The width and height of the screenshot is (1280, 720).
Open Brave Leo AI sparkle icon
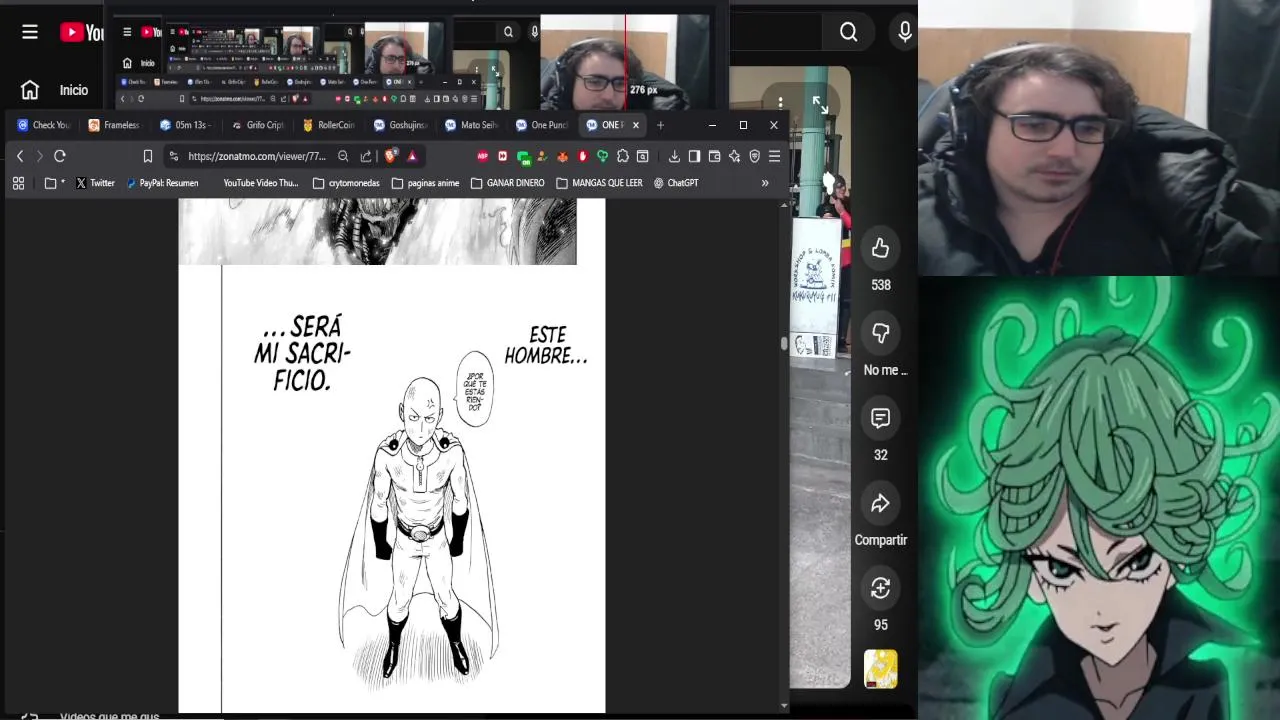point(734,156)
